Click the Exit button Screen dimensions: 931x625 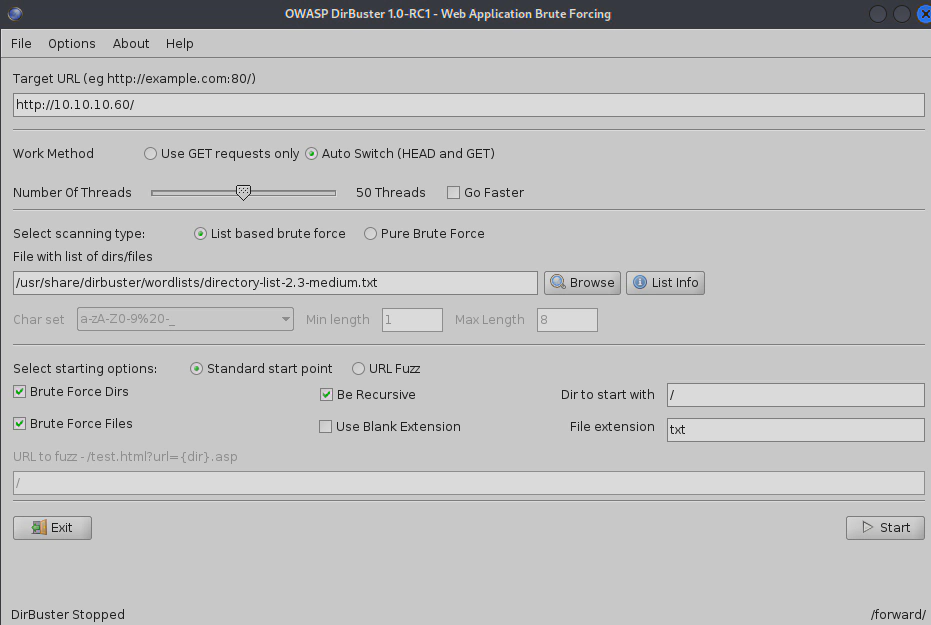[x=52, y=528]
